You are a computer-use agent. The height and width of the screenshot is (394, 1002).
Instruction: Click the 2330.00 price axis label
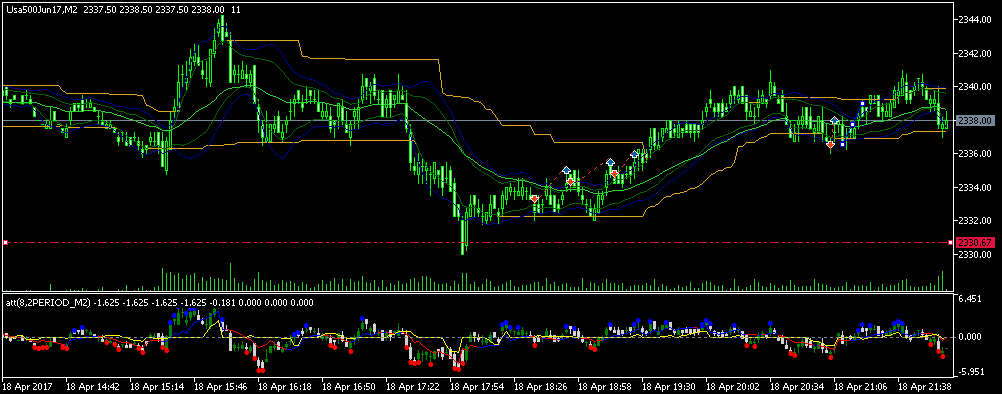point(976,255)
